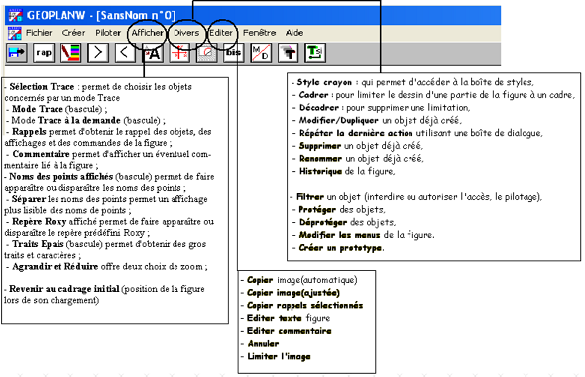Click the 'M/D' modify-duplicate icon
Viewport: 585px width, 377px height.
pos(261,53)
